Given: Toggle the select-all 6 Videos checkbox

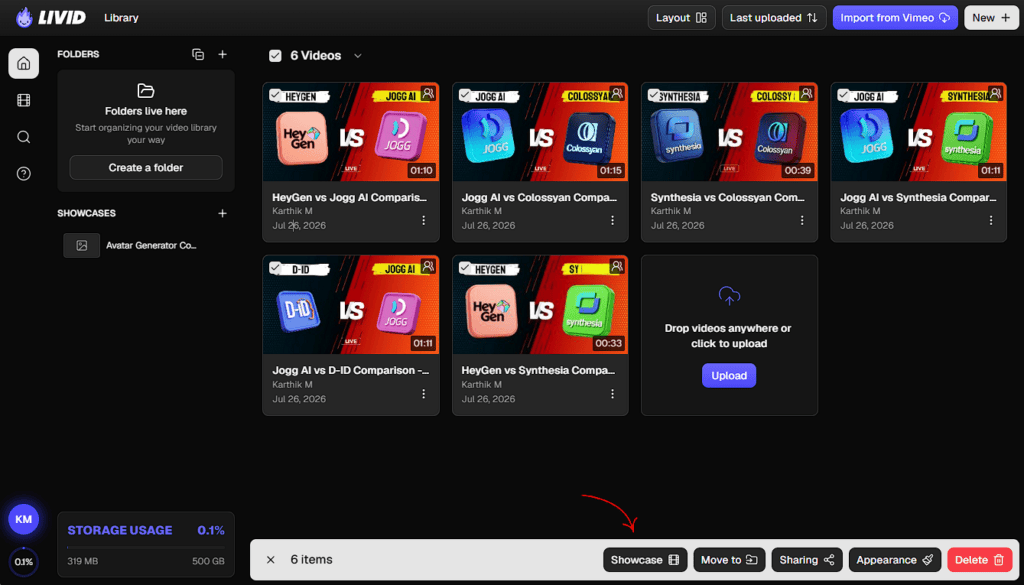Looking at the screenshot, I should click(275, 56).
